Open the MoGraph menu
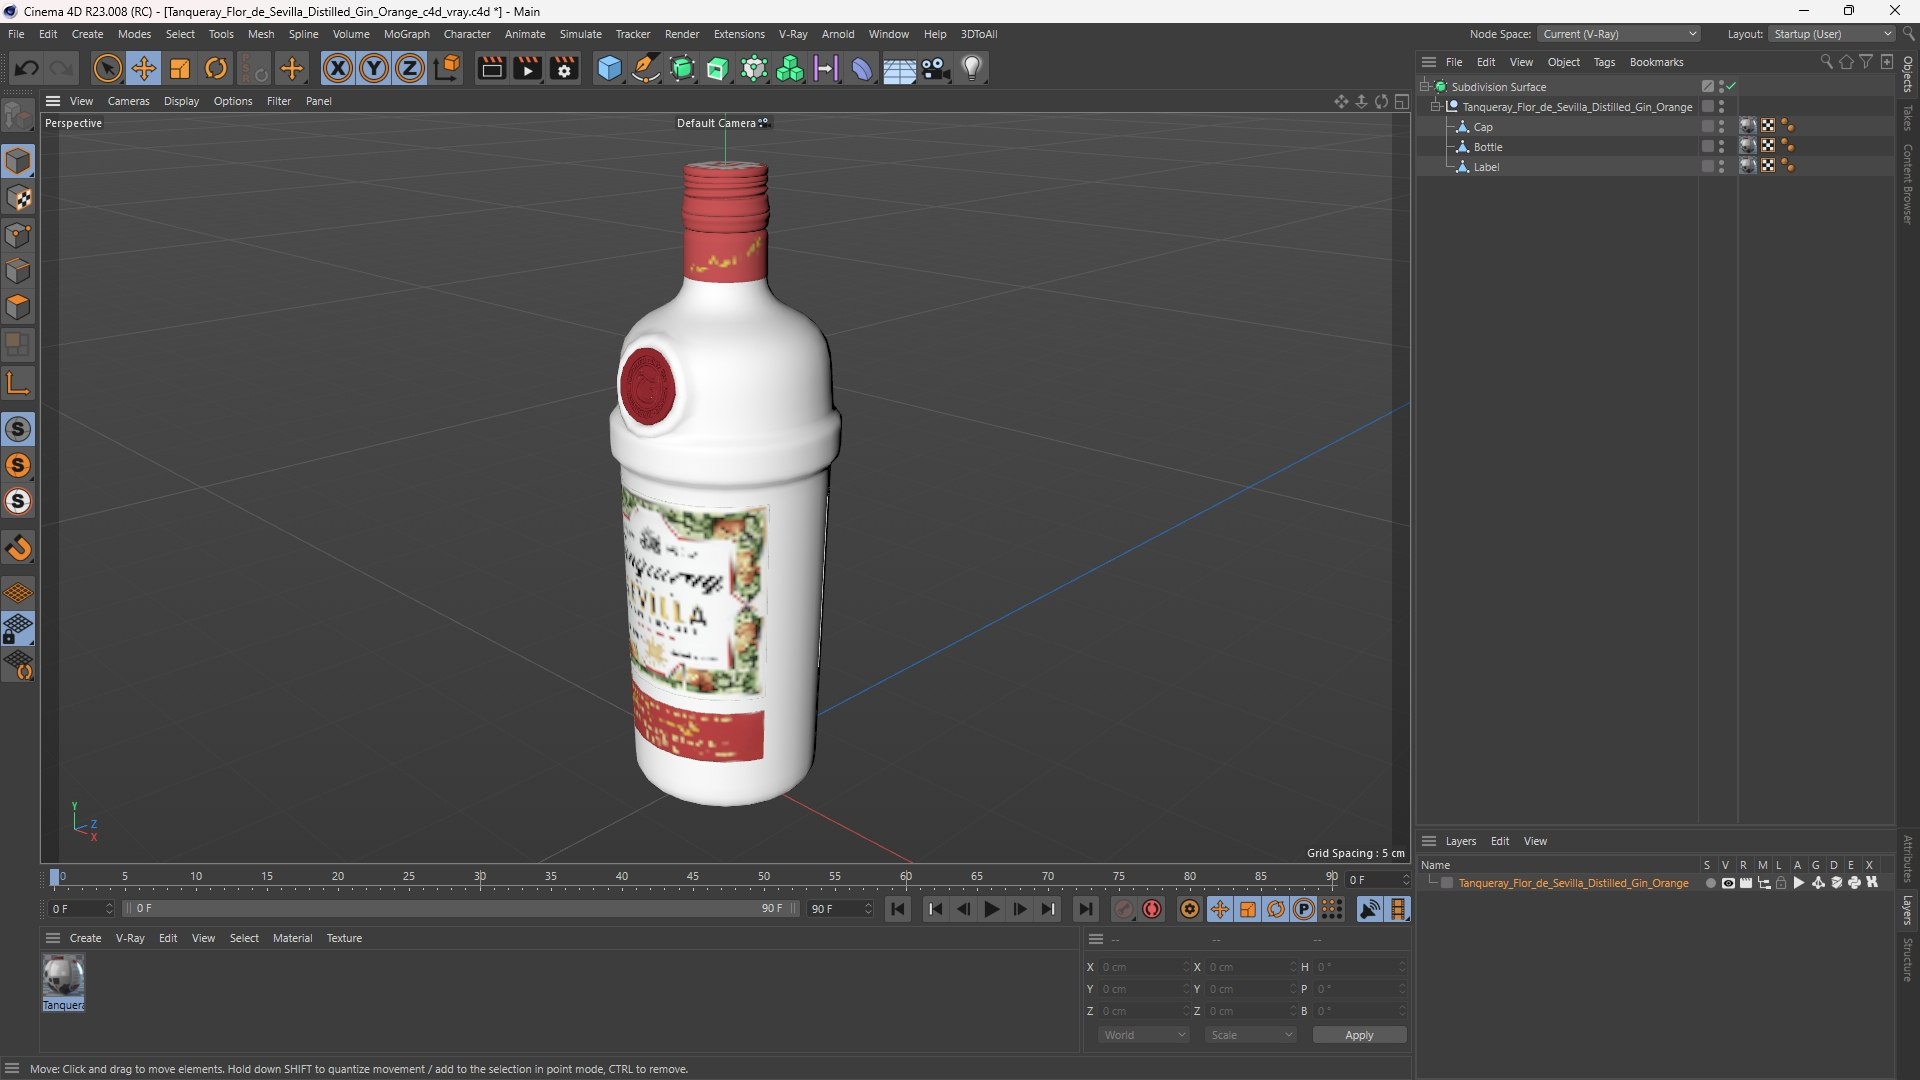This screenshot has height=1080, width=1920. 406,34
